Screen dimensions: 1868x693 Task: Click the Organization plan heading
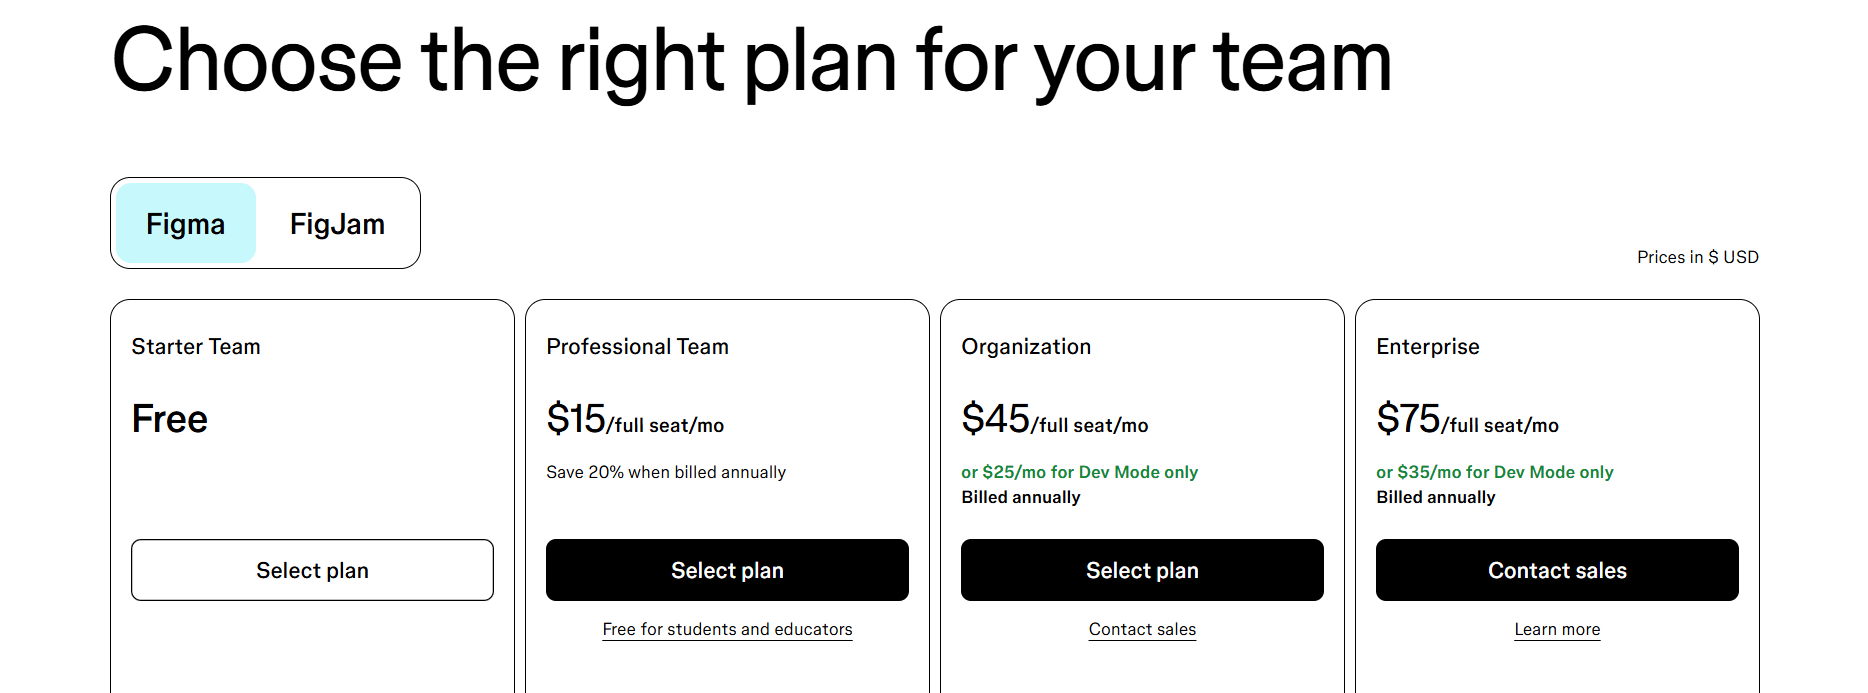pyautogui.click(x=1026, y=346)
